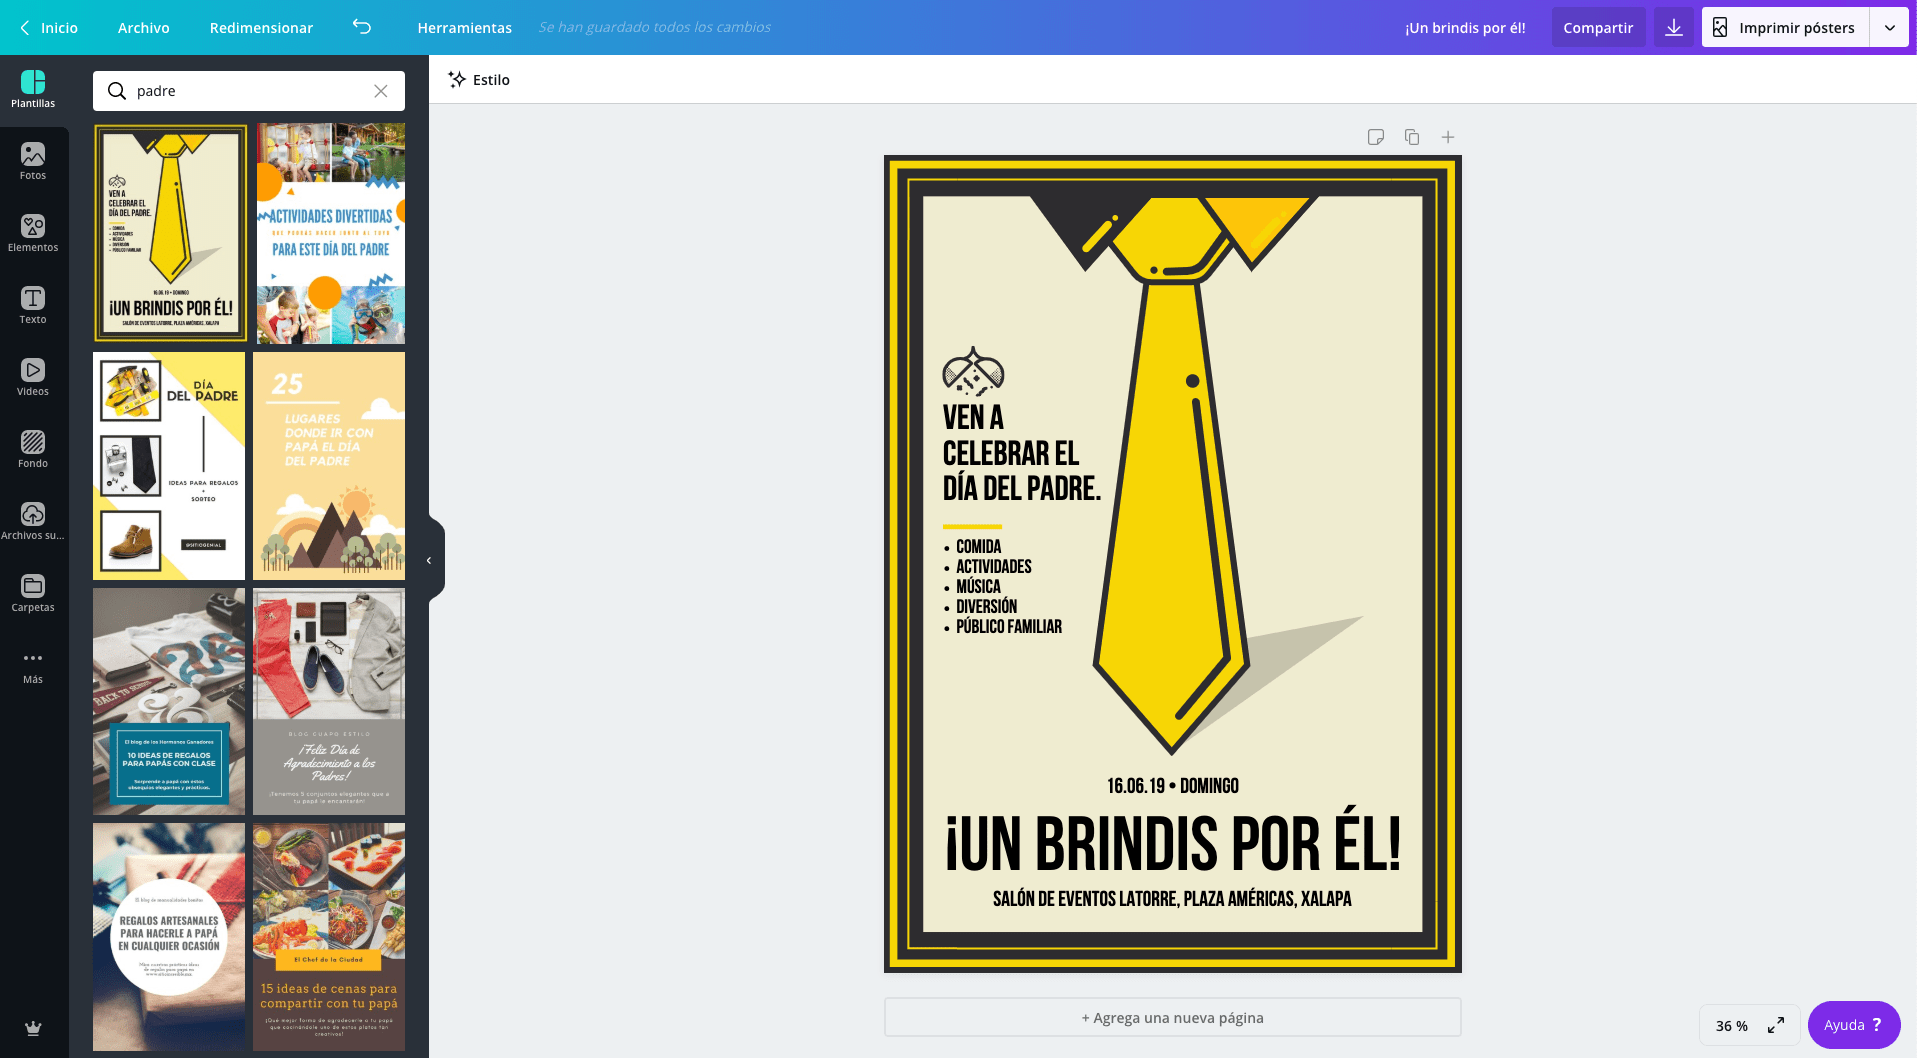The width and height of the screenshot is (1917, 1058).
Task: Open the Fotos panel
Action: (x=33, y=162)
